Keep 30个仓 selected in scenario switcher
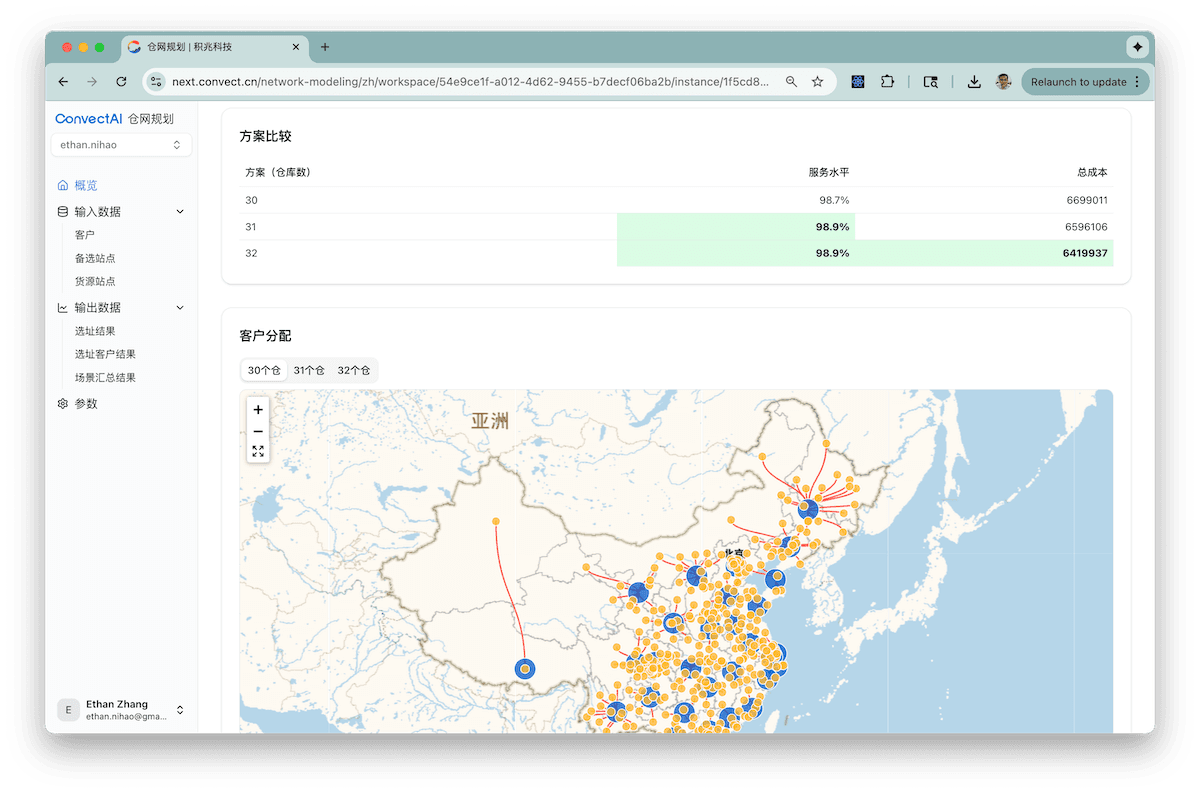Image resolution: width=1200 pixels, height=793 pixels. [x=263, y=370]
